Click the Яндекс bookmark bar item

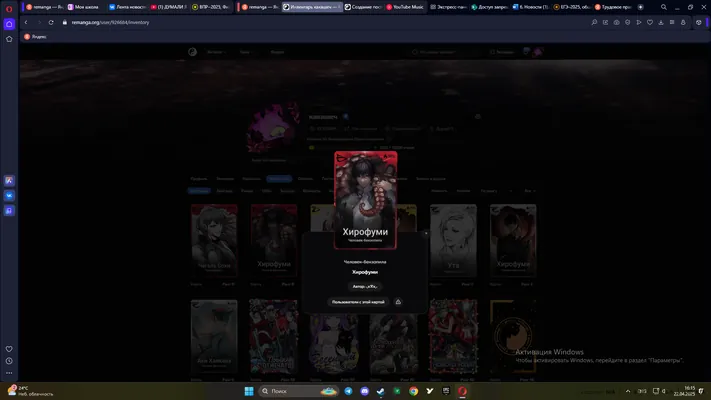click(x=35, y=37)
